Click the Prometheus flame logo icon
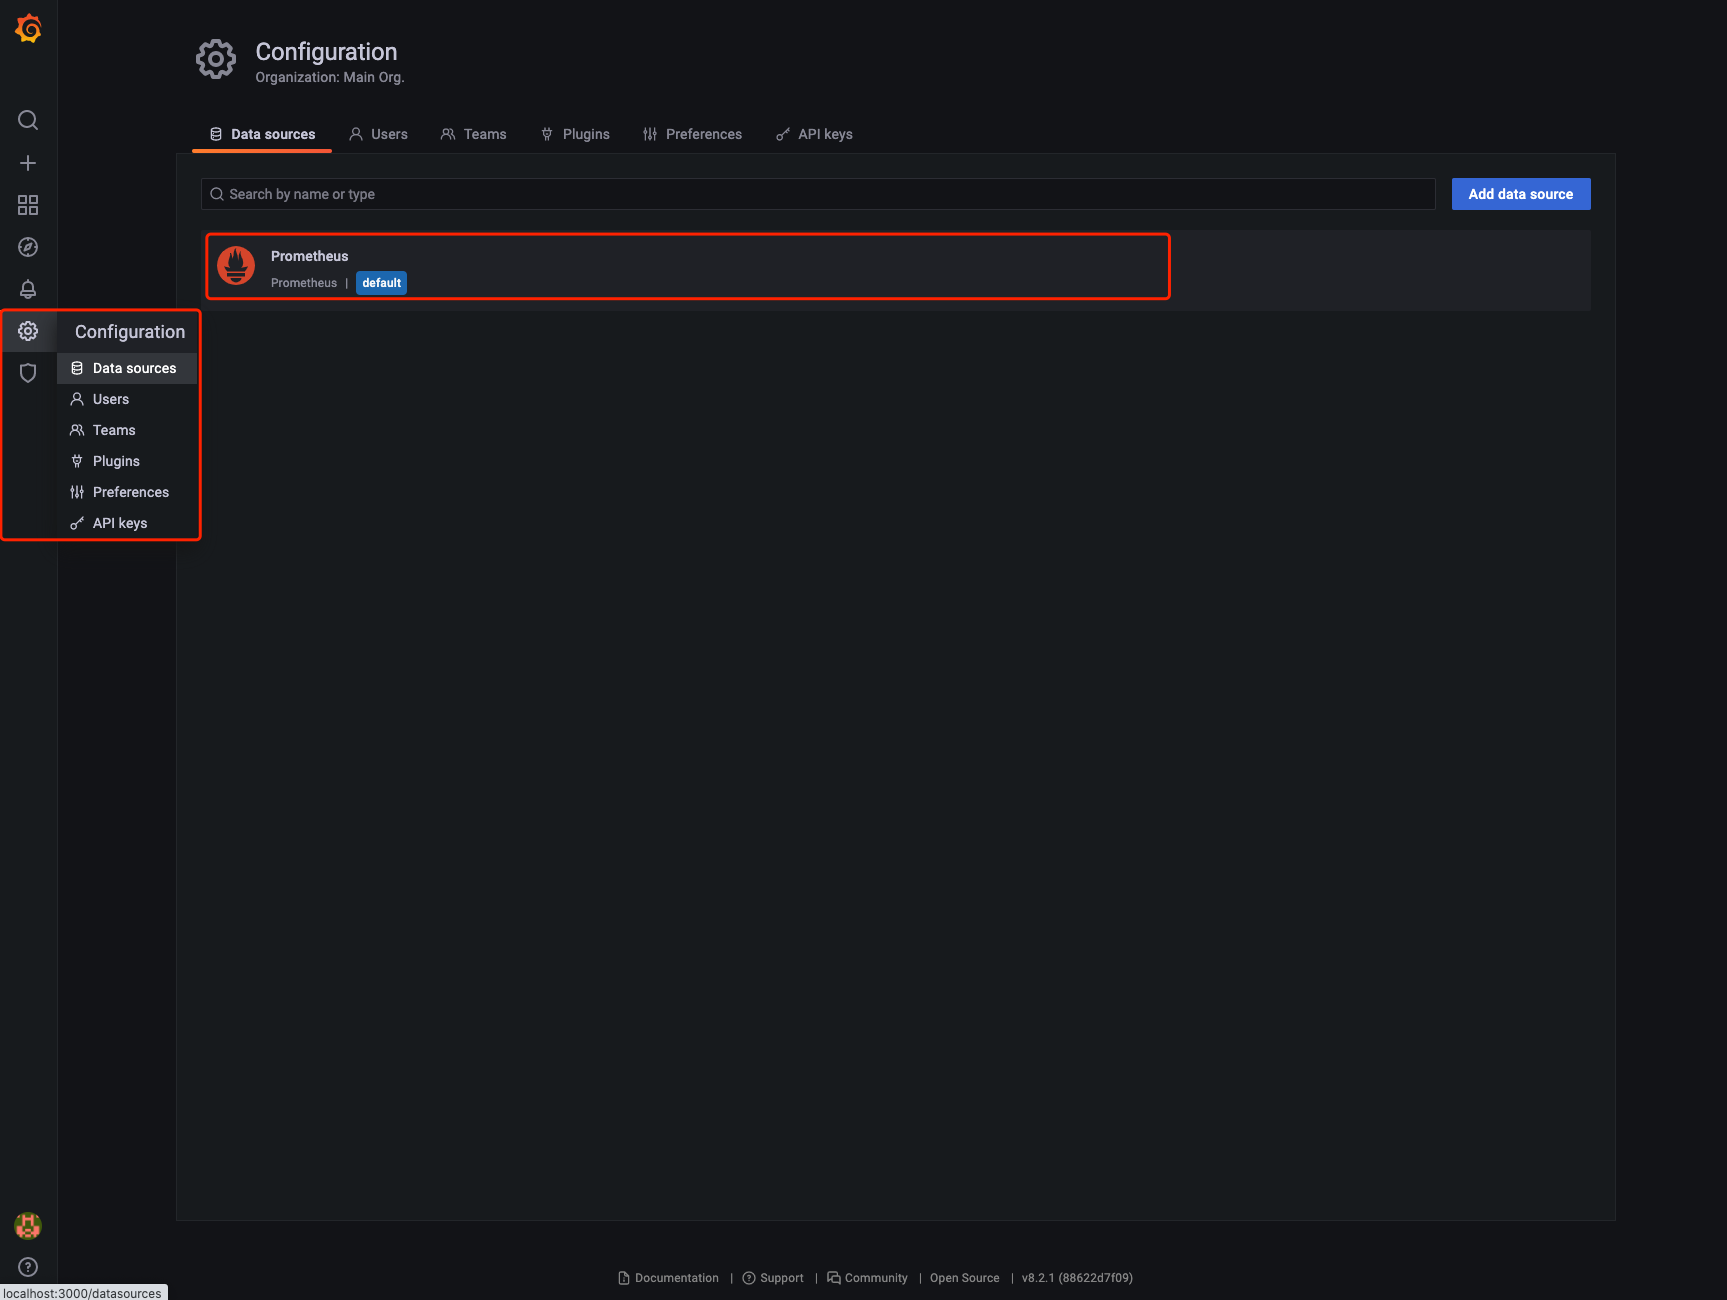This screenshot has width=1727, height=1300. coord(236,266)
